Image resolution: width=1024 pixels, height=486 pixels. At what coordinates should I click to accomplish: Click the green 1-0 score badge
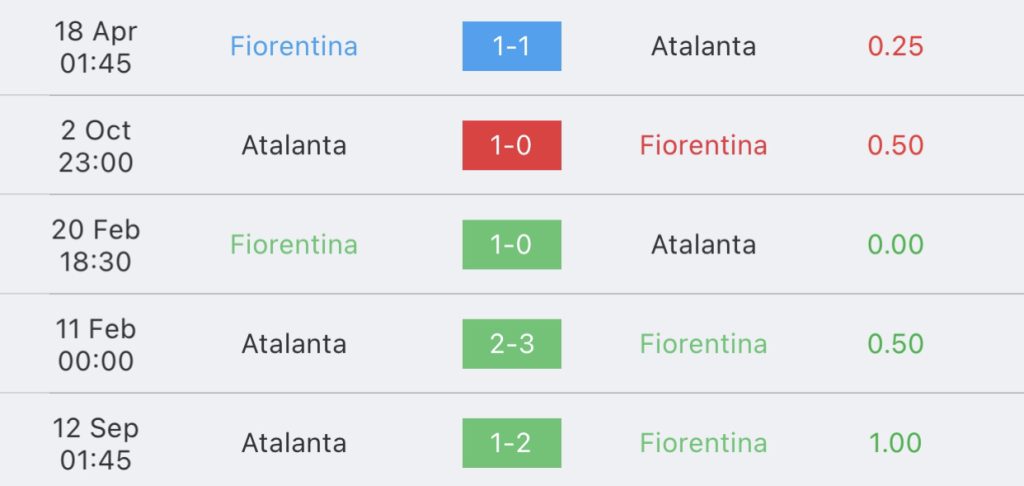click(x=511, y=244)
